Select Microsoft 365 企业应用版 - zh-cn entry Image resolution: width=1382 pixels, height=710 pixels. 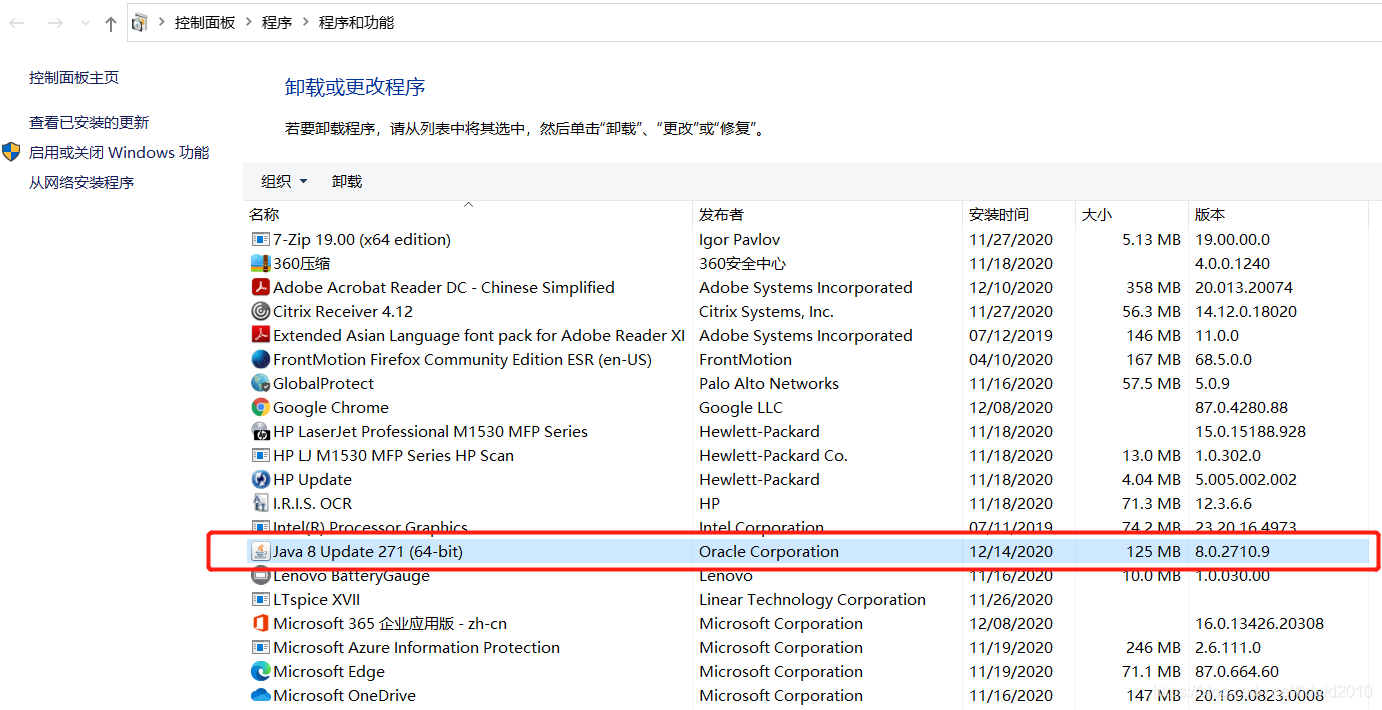pyautogui.click(x=390, y=624)
